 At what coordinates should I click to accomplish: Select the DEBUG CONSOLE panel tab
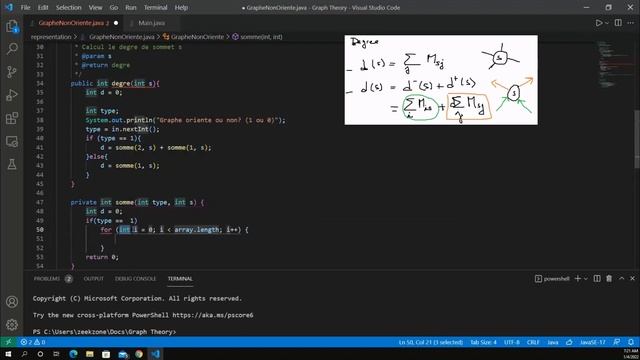coord(136,279)
